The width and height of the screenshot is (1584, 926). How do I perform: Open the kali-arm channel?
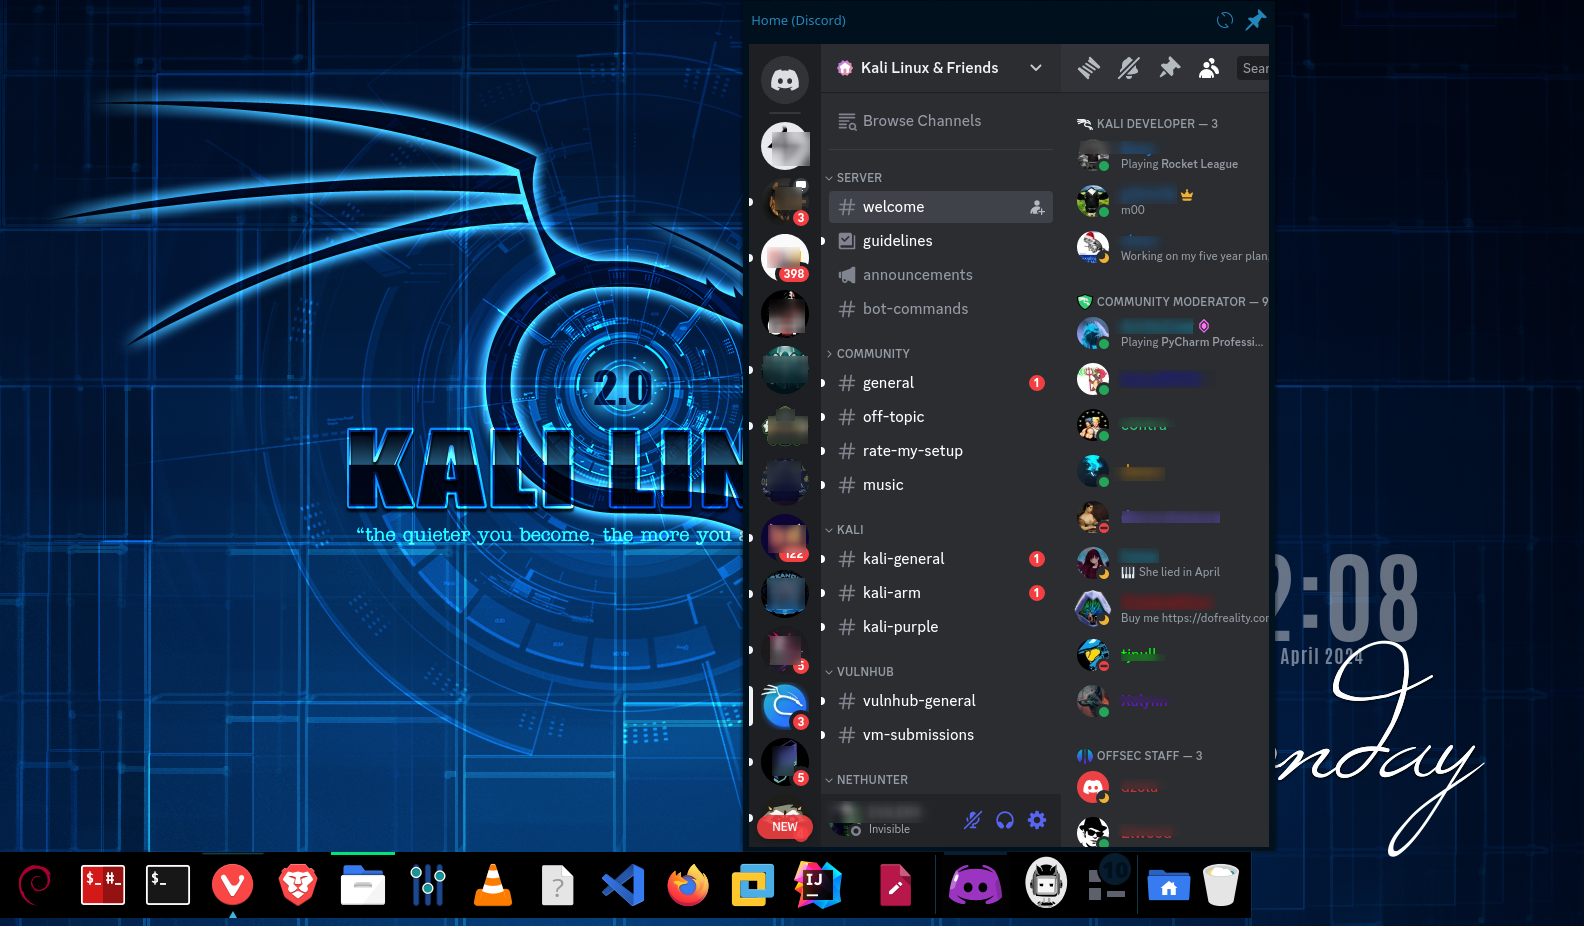pos(941,593)
